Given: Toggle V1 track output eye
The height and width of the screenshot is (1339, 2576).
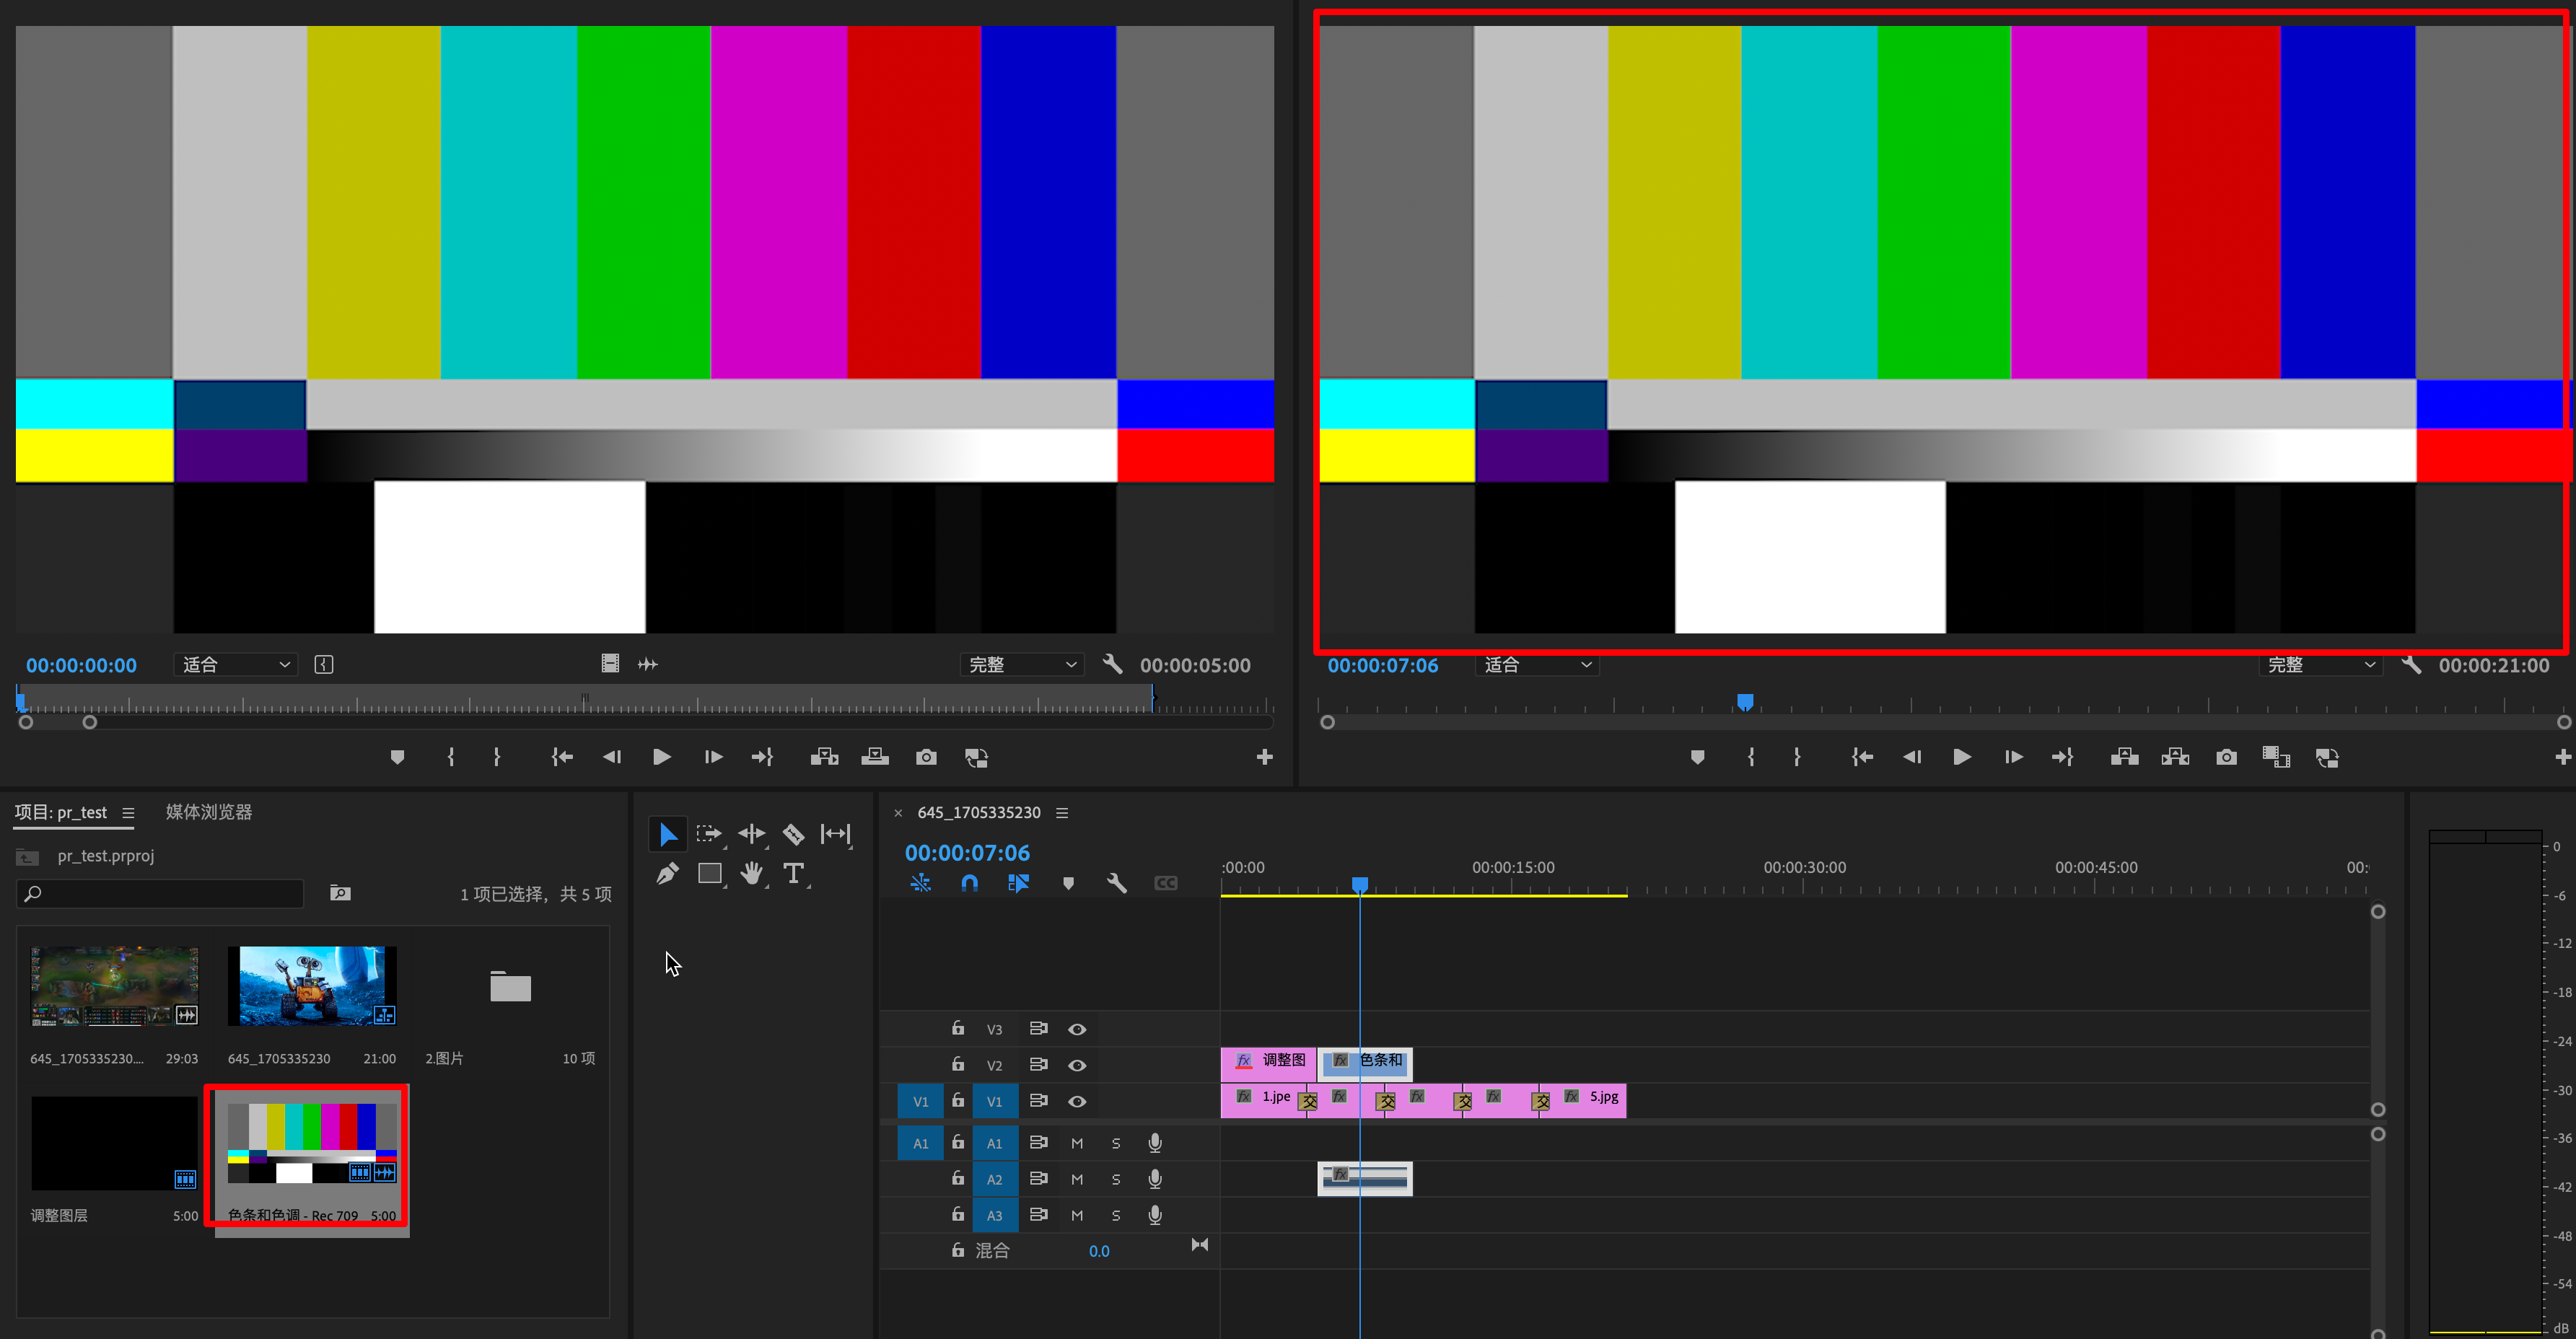Looking at the screenshot, I should [x=1077, y=1101].
